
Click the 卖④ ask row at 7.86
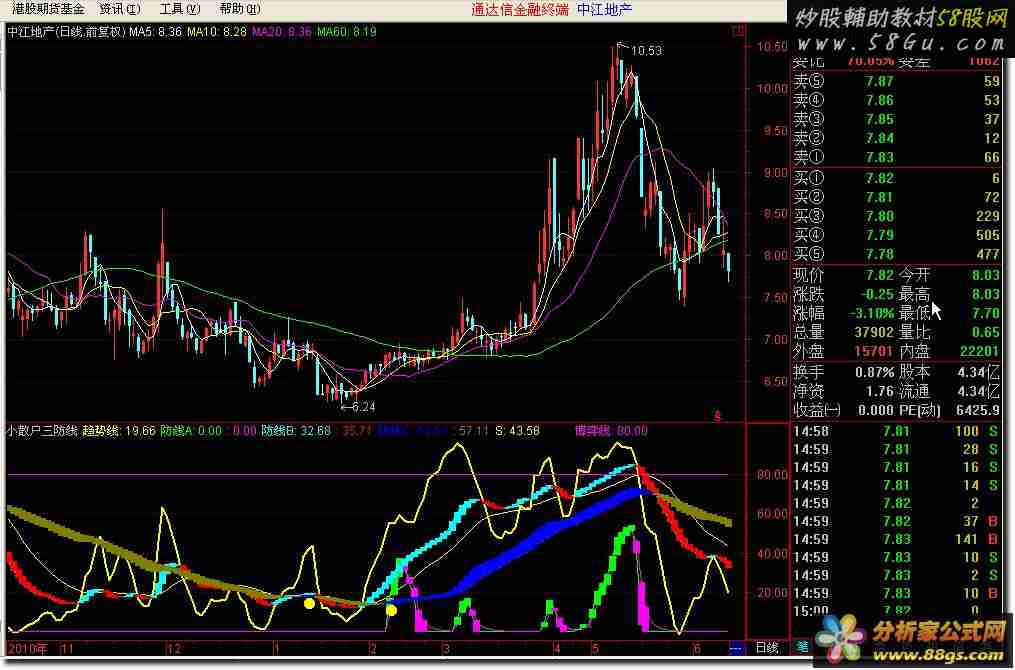tap(897, 100)
